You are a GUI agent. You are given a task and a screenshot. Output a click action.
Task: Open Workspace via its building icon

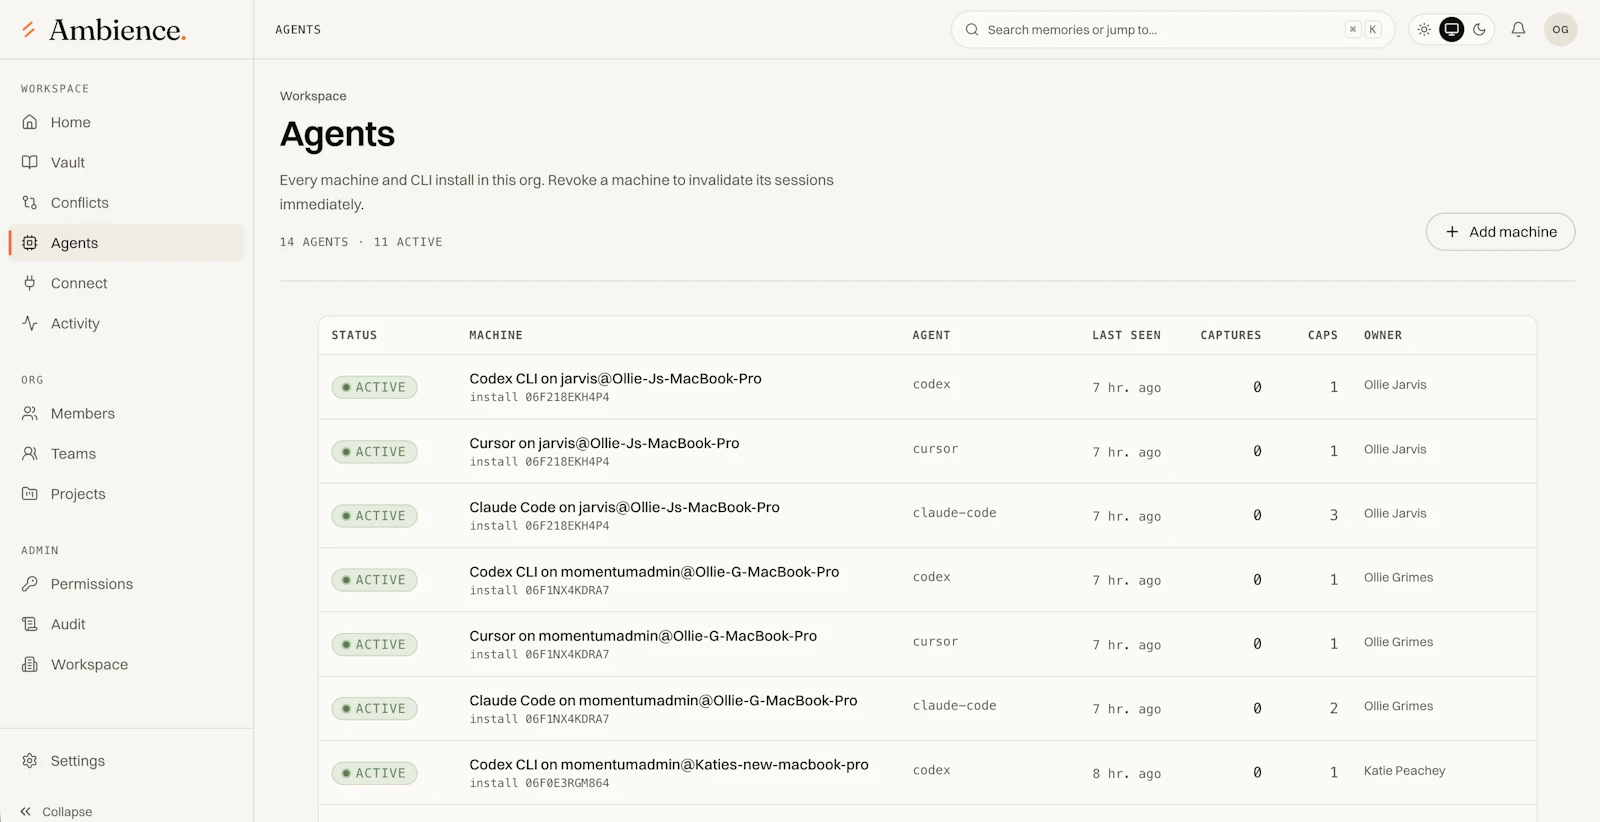[x=30, y=664]
